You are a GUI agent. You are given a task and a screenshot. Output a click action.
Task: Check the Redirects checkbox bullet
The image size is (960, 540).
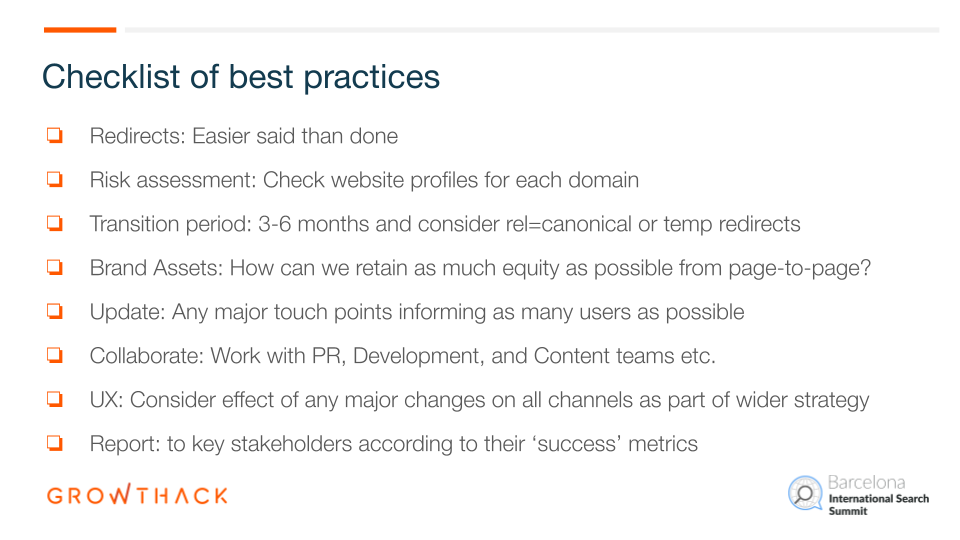(x=55, y=135)
